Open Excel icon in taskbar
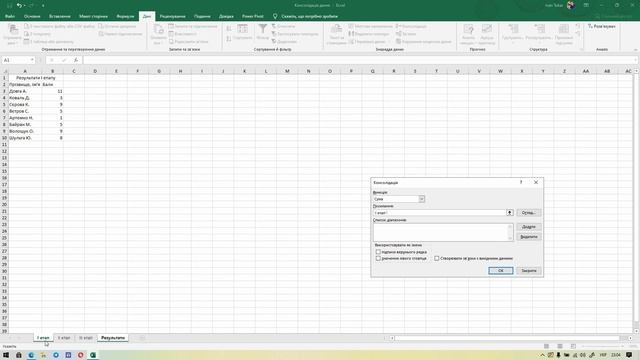Screen dimensions: 640x360 pos(93,355)
